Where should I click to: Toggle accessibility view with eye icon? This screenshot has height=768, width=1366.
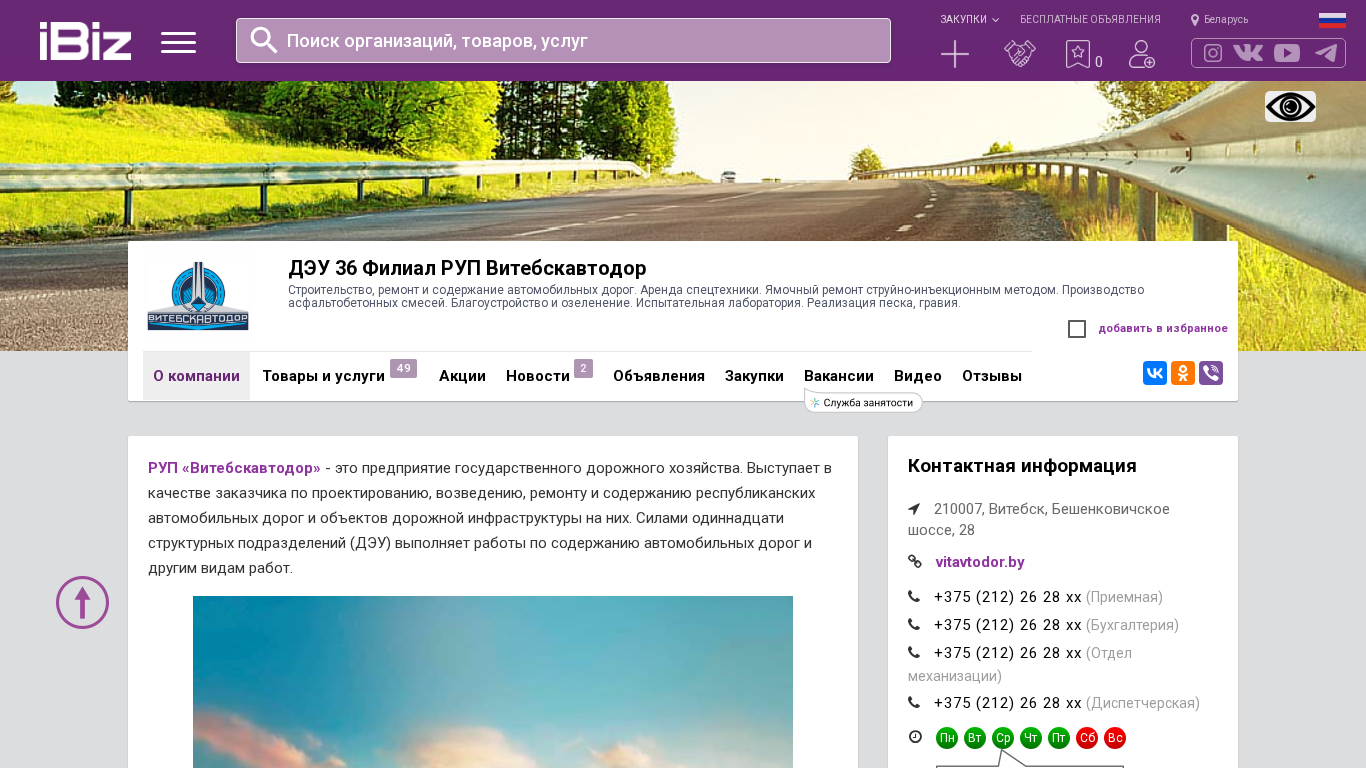point(1290,106)
